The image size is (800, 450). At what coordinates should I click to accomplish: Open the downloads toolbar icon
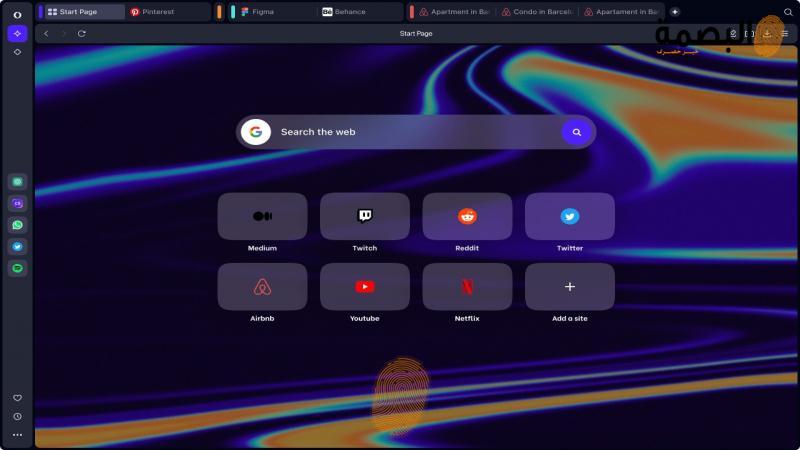pyautogui.click(x=767, y=34)
